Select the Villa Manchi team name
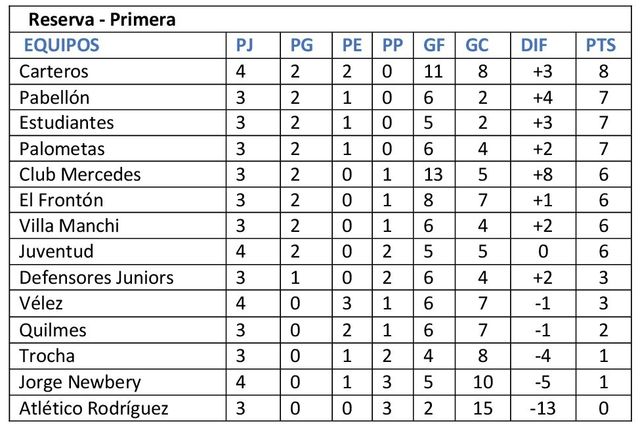The image size is (640, 427). [x=69, y=226]
